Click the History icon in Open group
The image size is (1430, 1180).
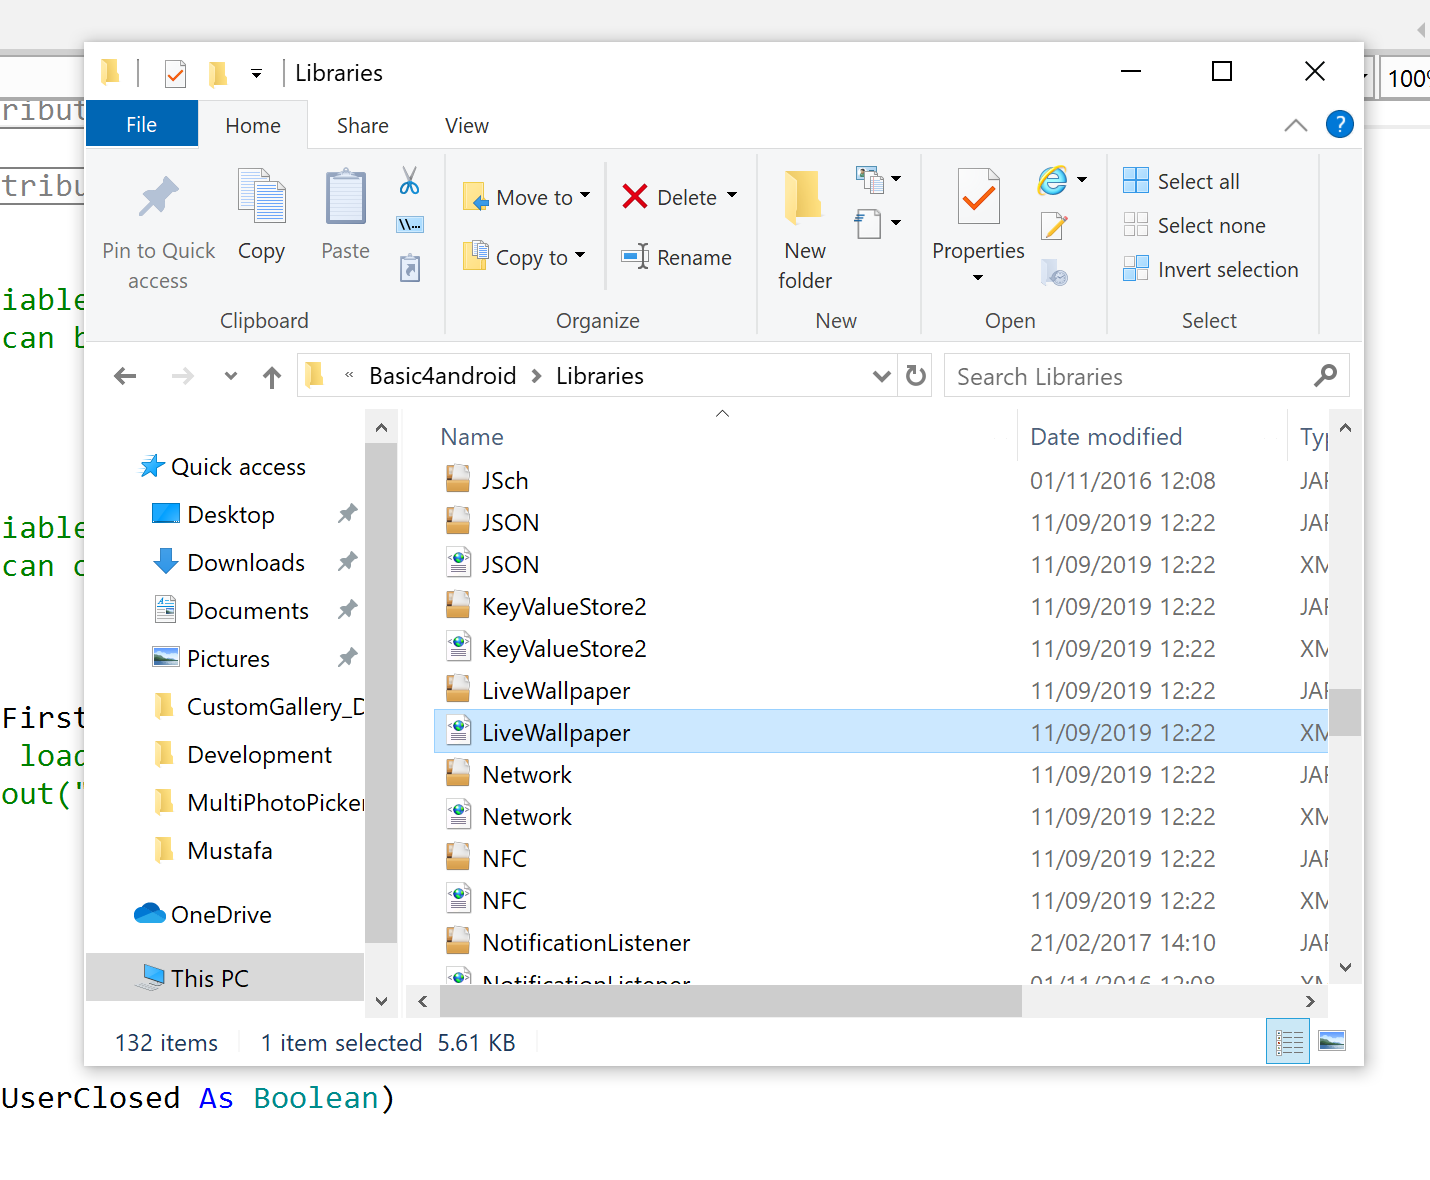pos(1054,272)
